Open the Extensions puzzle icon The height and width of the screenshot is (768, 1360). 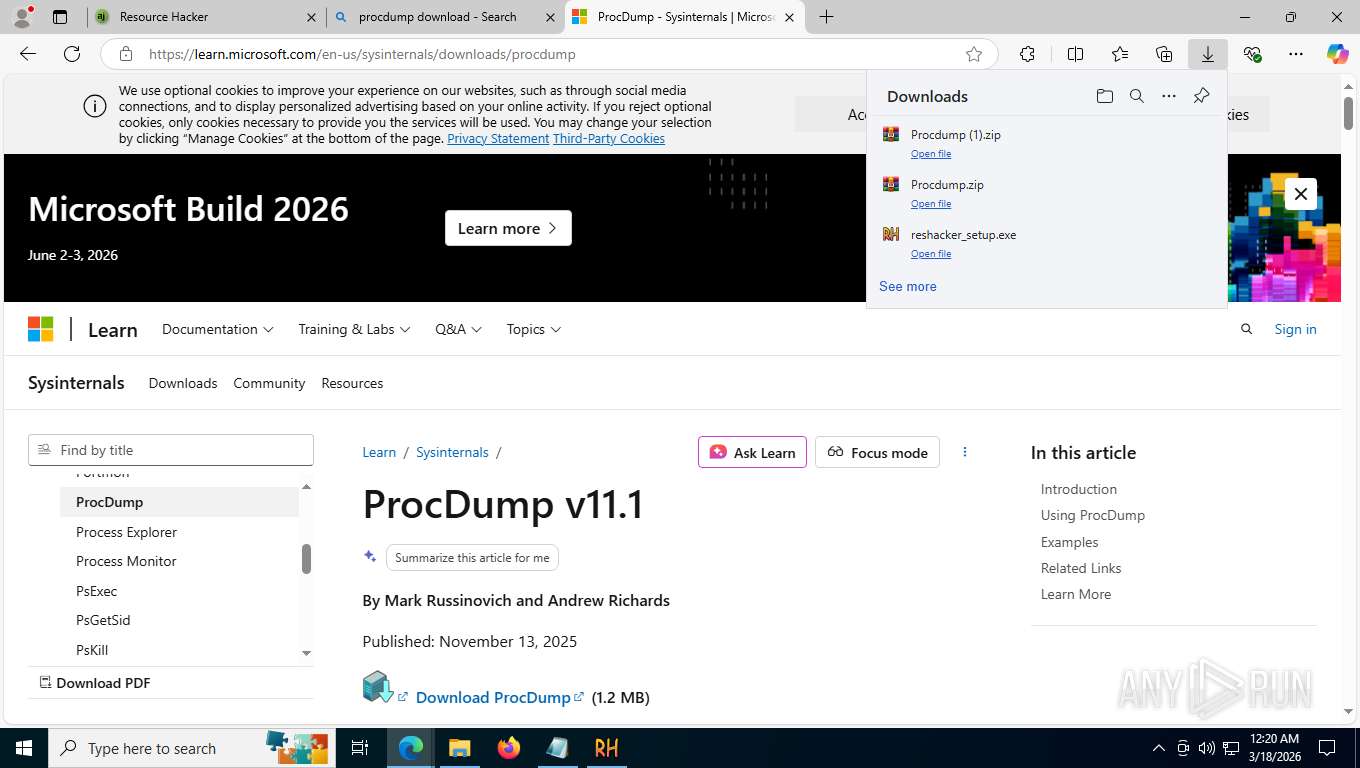click(x=1027, y=54)
